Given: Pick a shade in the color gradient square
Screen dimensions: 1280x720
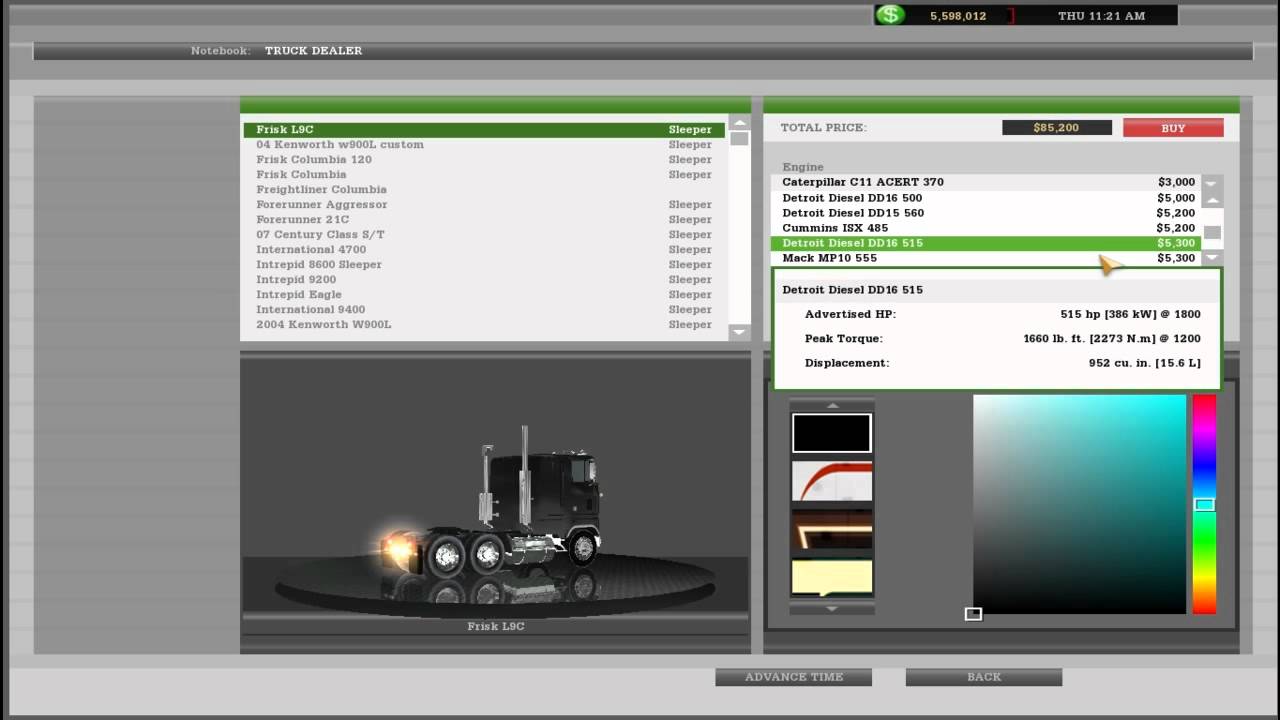Looking at the screenshot, I should coord(1079,504).
